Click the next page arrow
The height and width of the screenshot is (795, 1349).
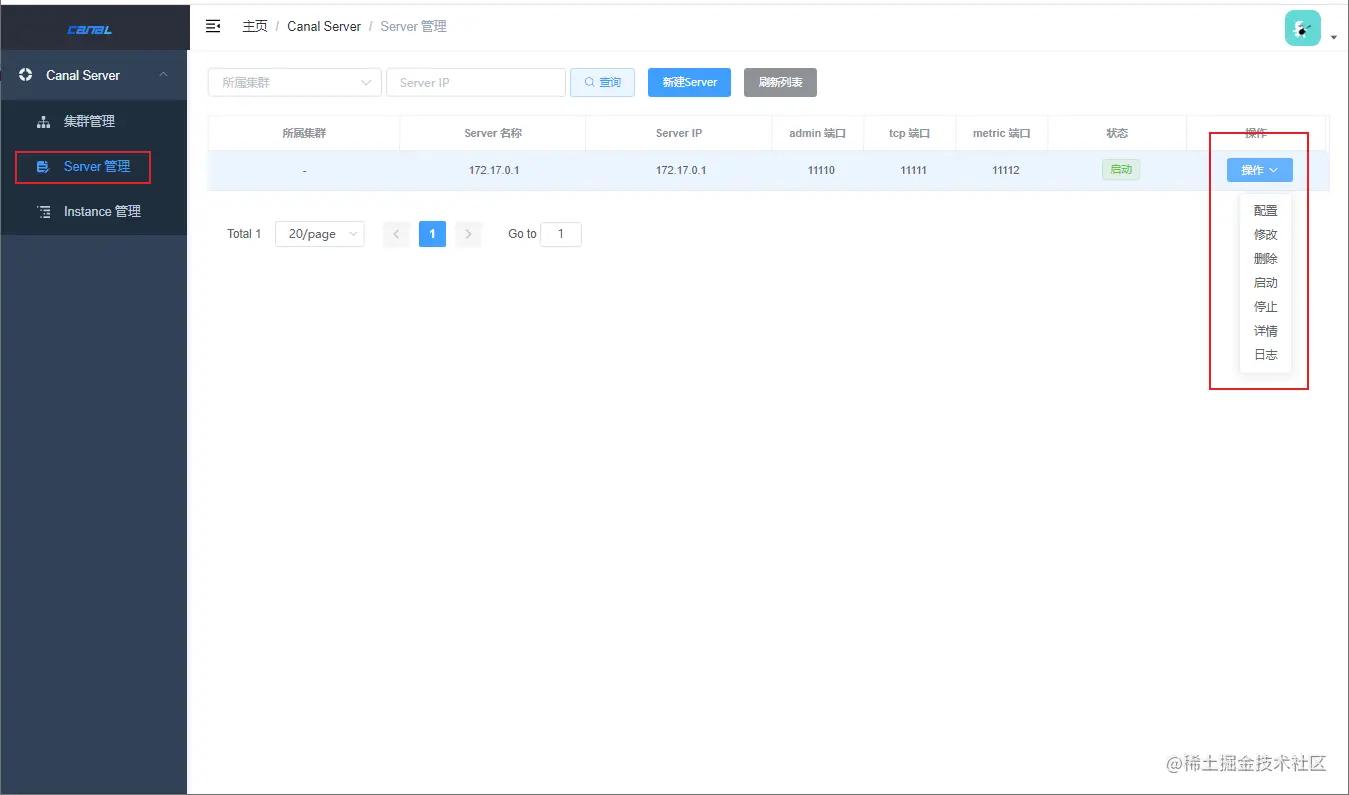click(468, 234)
